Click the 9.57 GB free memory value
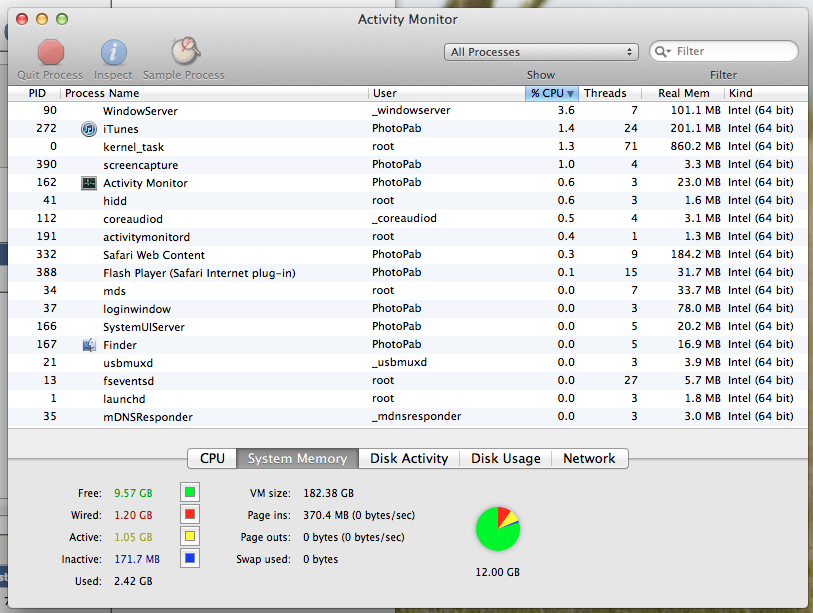The width and height of the screenshot is (813, 613). click(x=133, y=493)
